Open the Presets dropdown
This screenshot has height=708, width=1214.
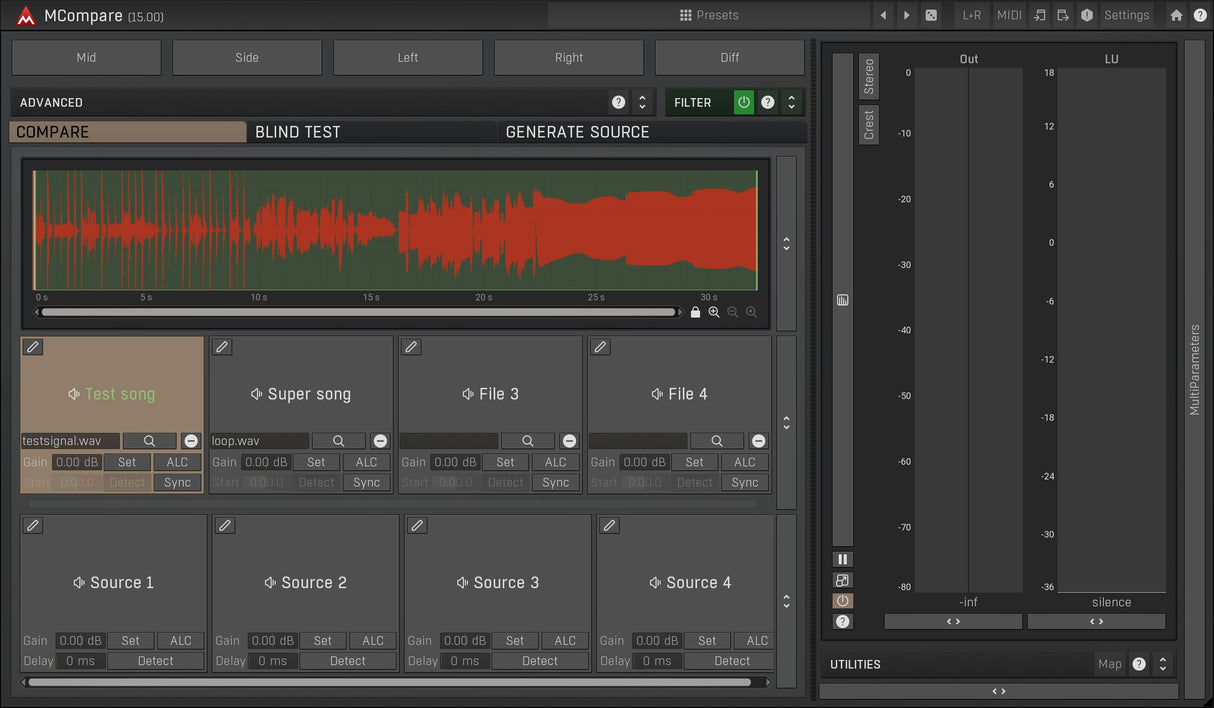coord(709,15)
